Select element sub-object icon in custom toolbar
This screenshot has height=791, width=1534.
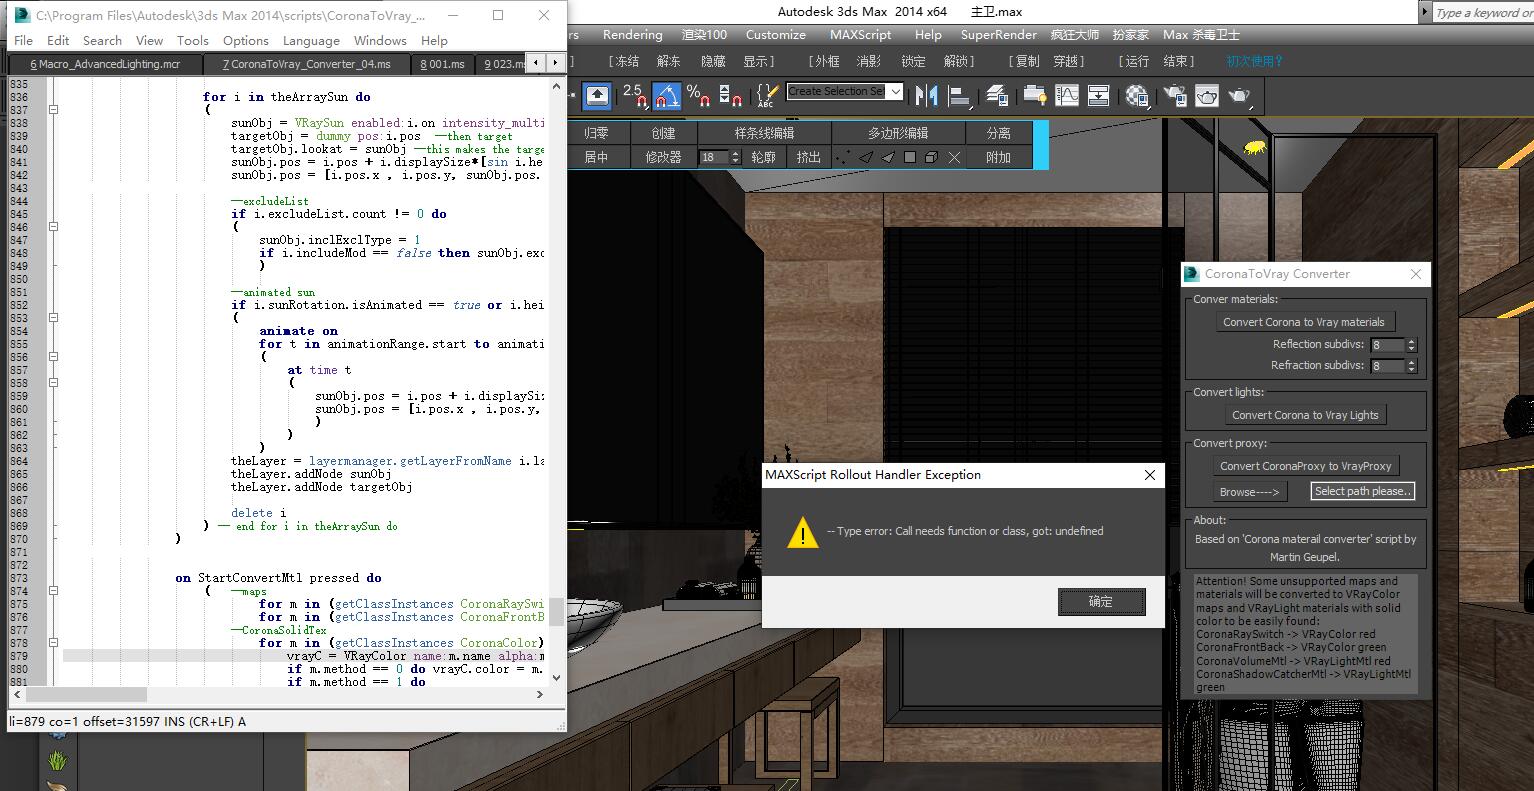[931, 158]
